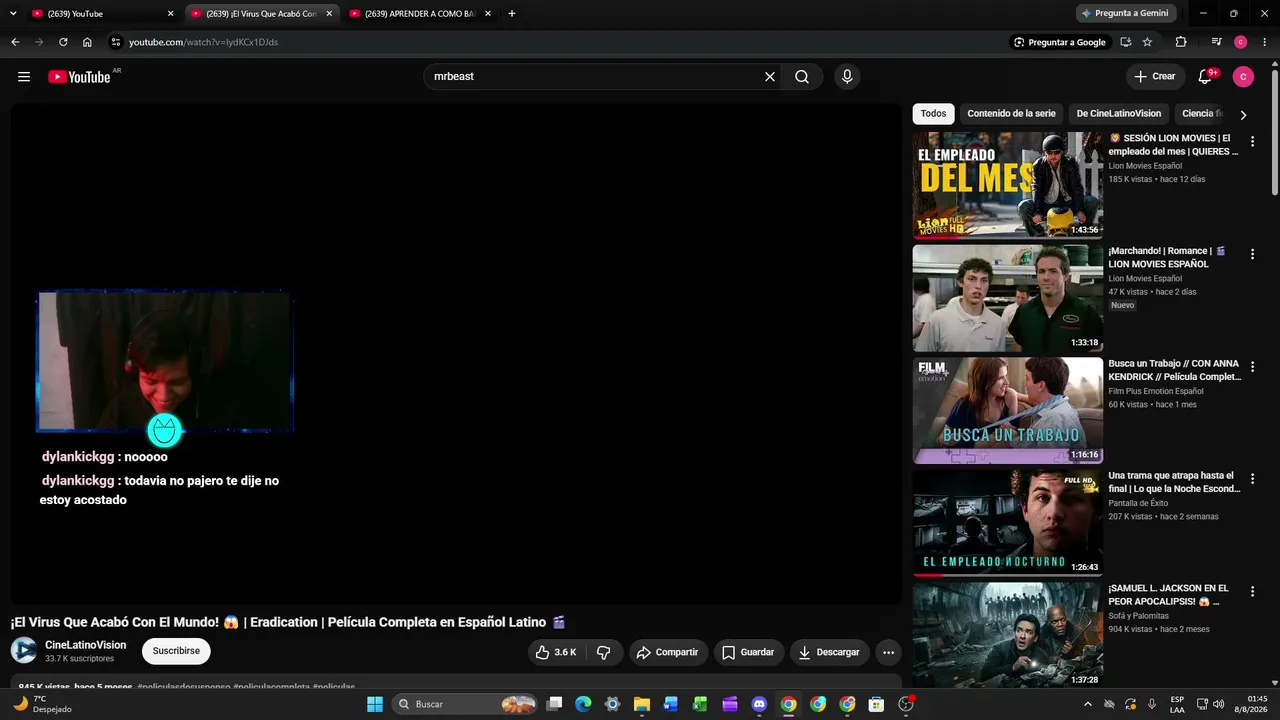
Task: Open El Empleado Nocturno thumbnail
Action: tap(1007, 523)
